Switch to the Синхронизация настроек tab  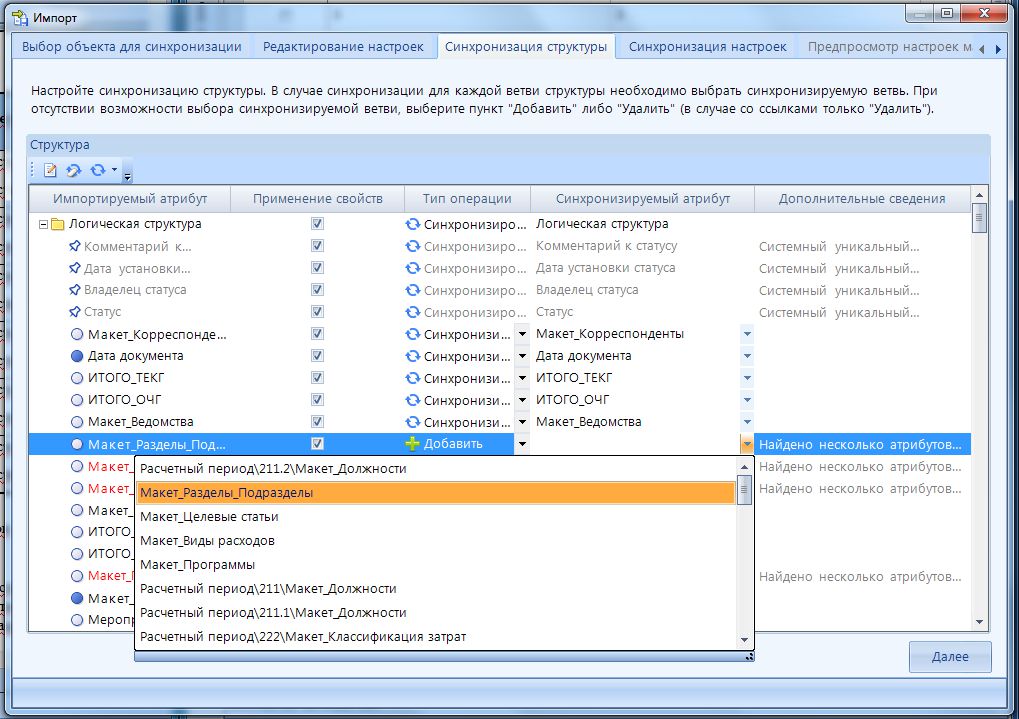pos(707,46)
